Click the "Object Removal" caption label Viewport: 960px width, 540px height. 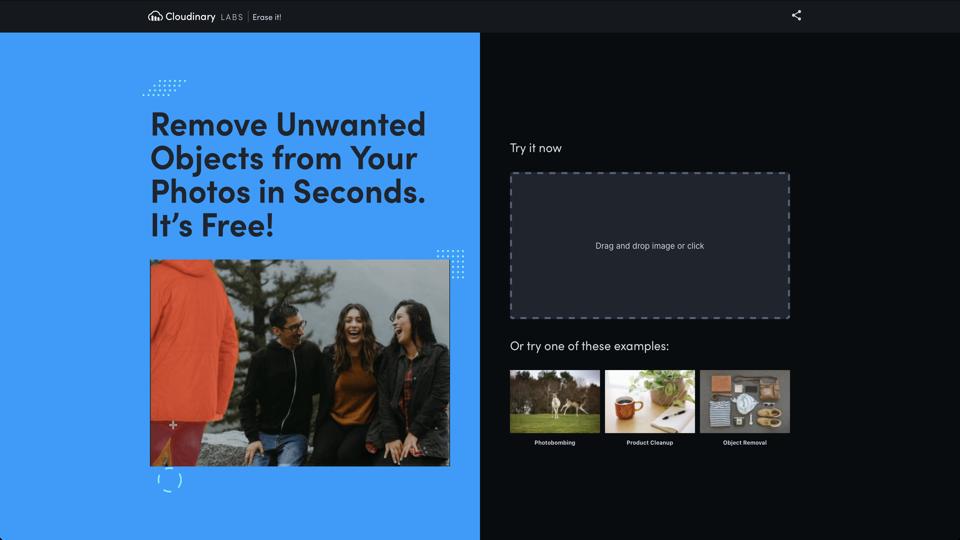[x=745, y=443]
